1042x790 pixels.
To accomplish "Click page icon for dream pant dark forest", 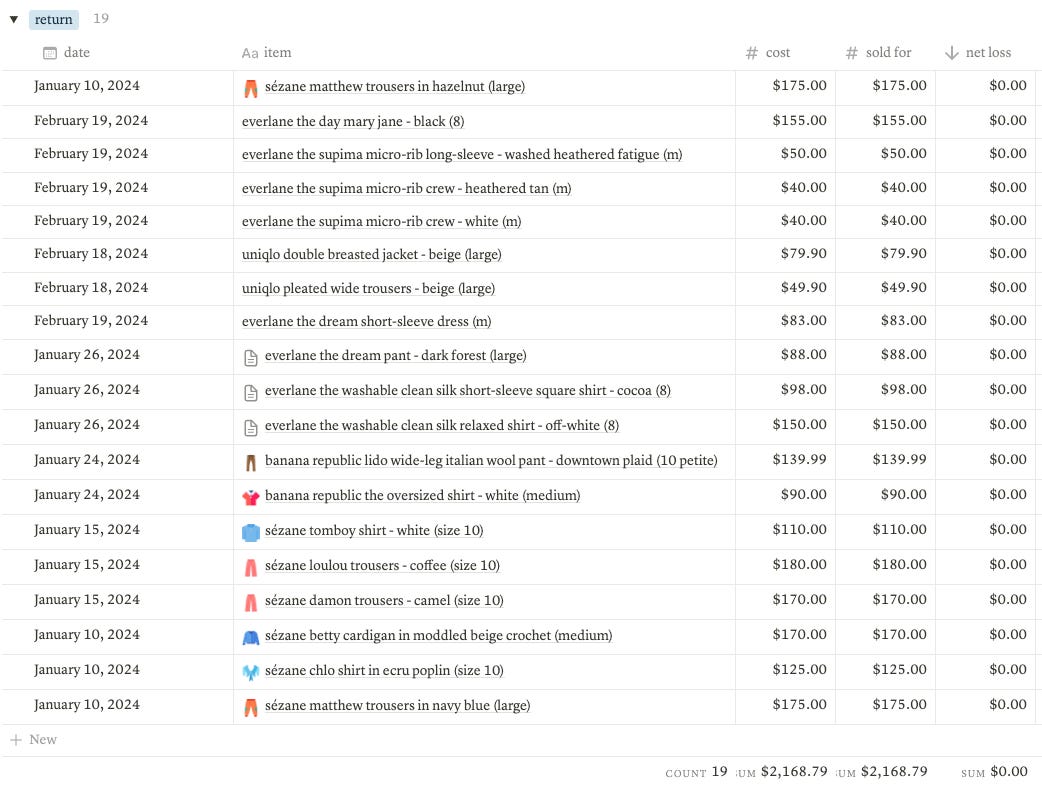I will tap(251, 358).
